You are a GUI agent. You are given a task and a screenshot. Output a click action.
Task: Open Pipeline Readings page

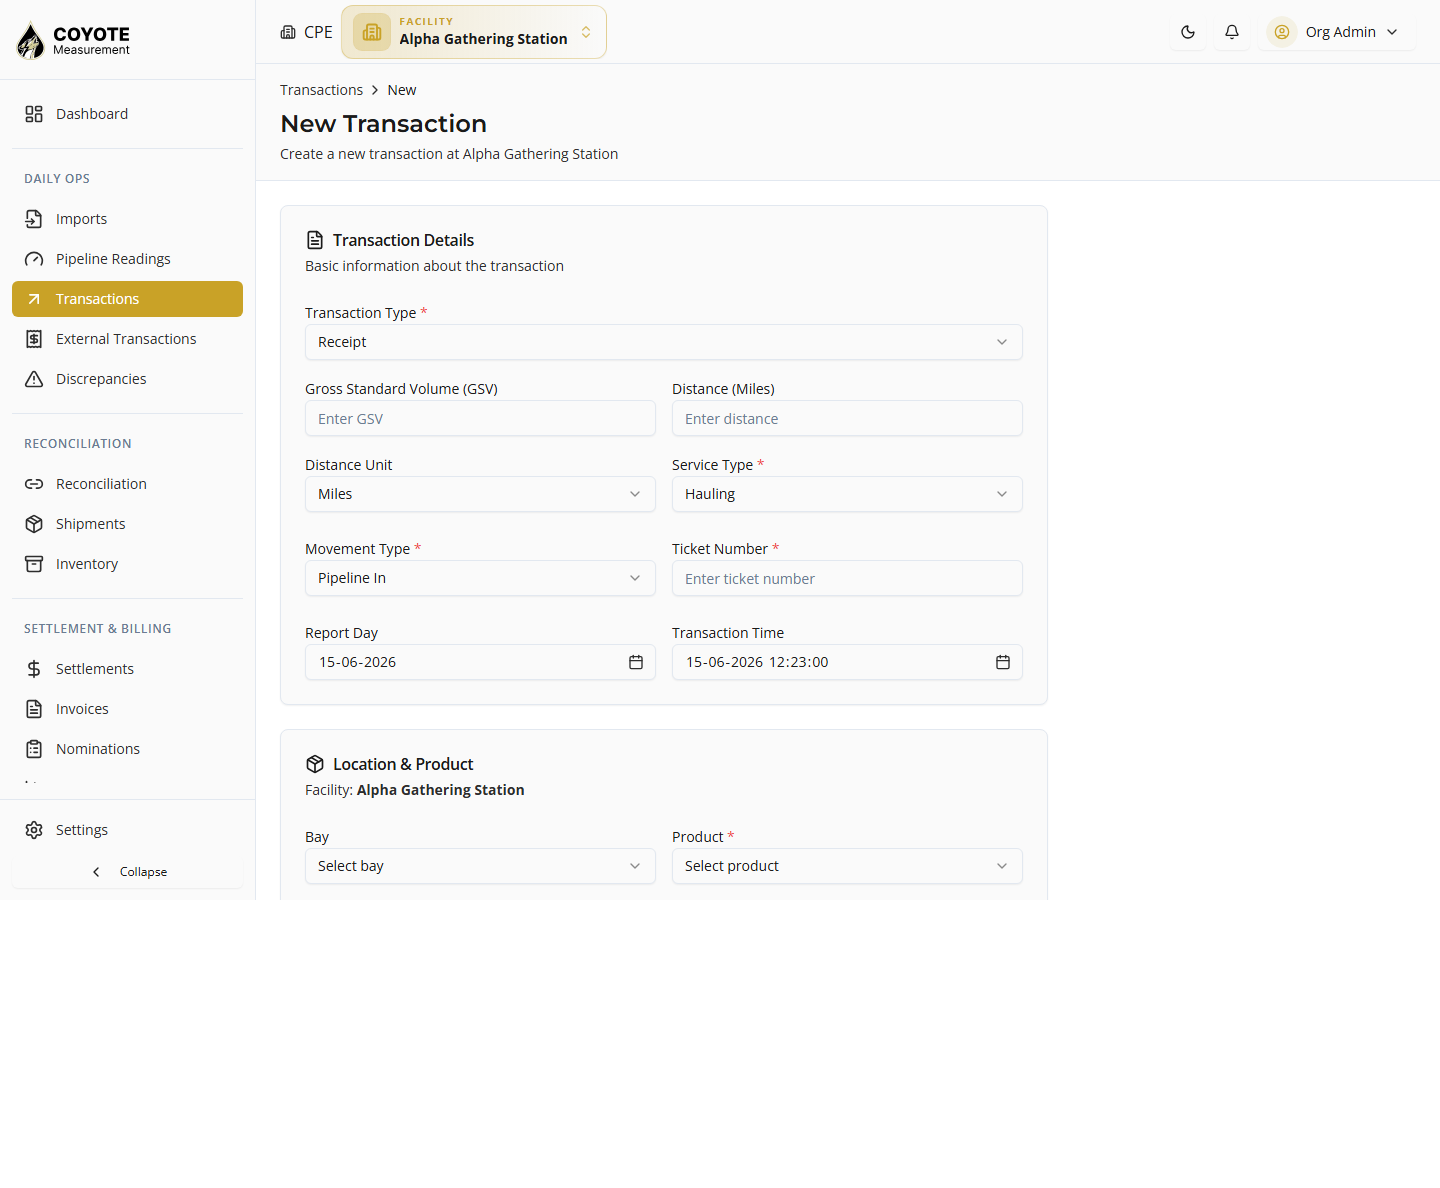(x=127, y=259)
